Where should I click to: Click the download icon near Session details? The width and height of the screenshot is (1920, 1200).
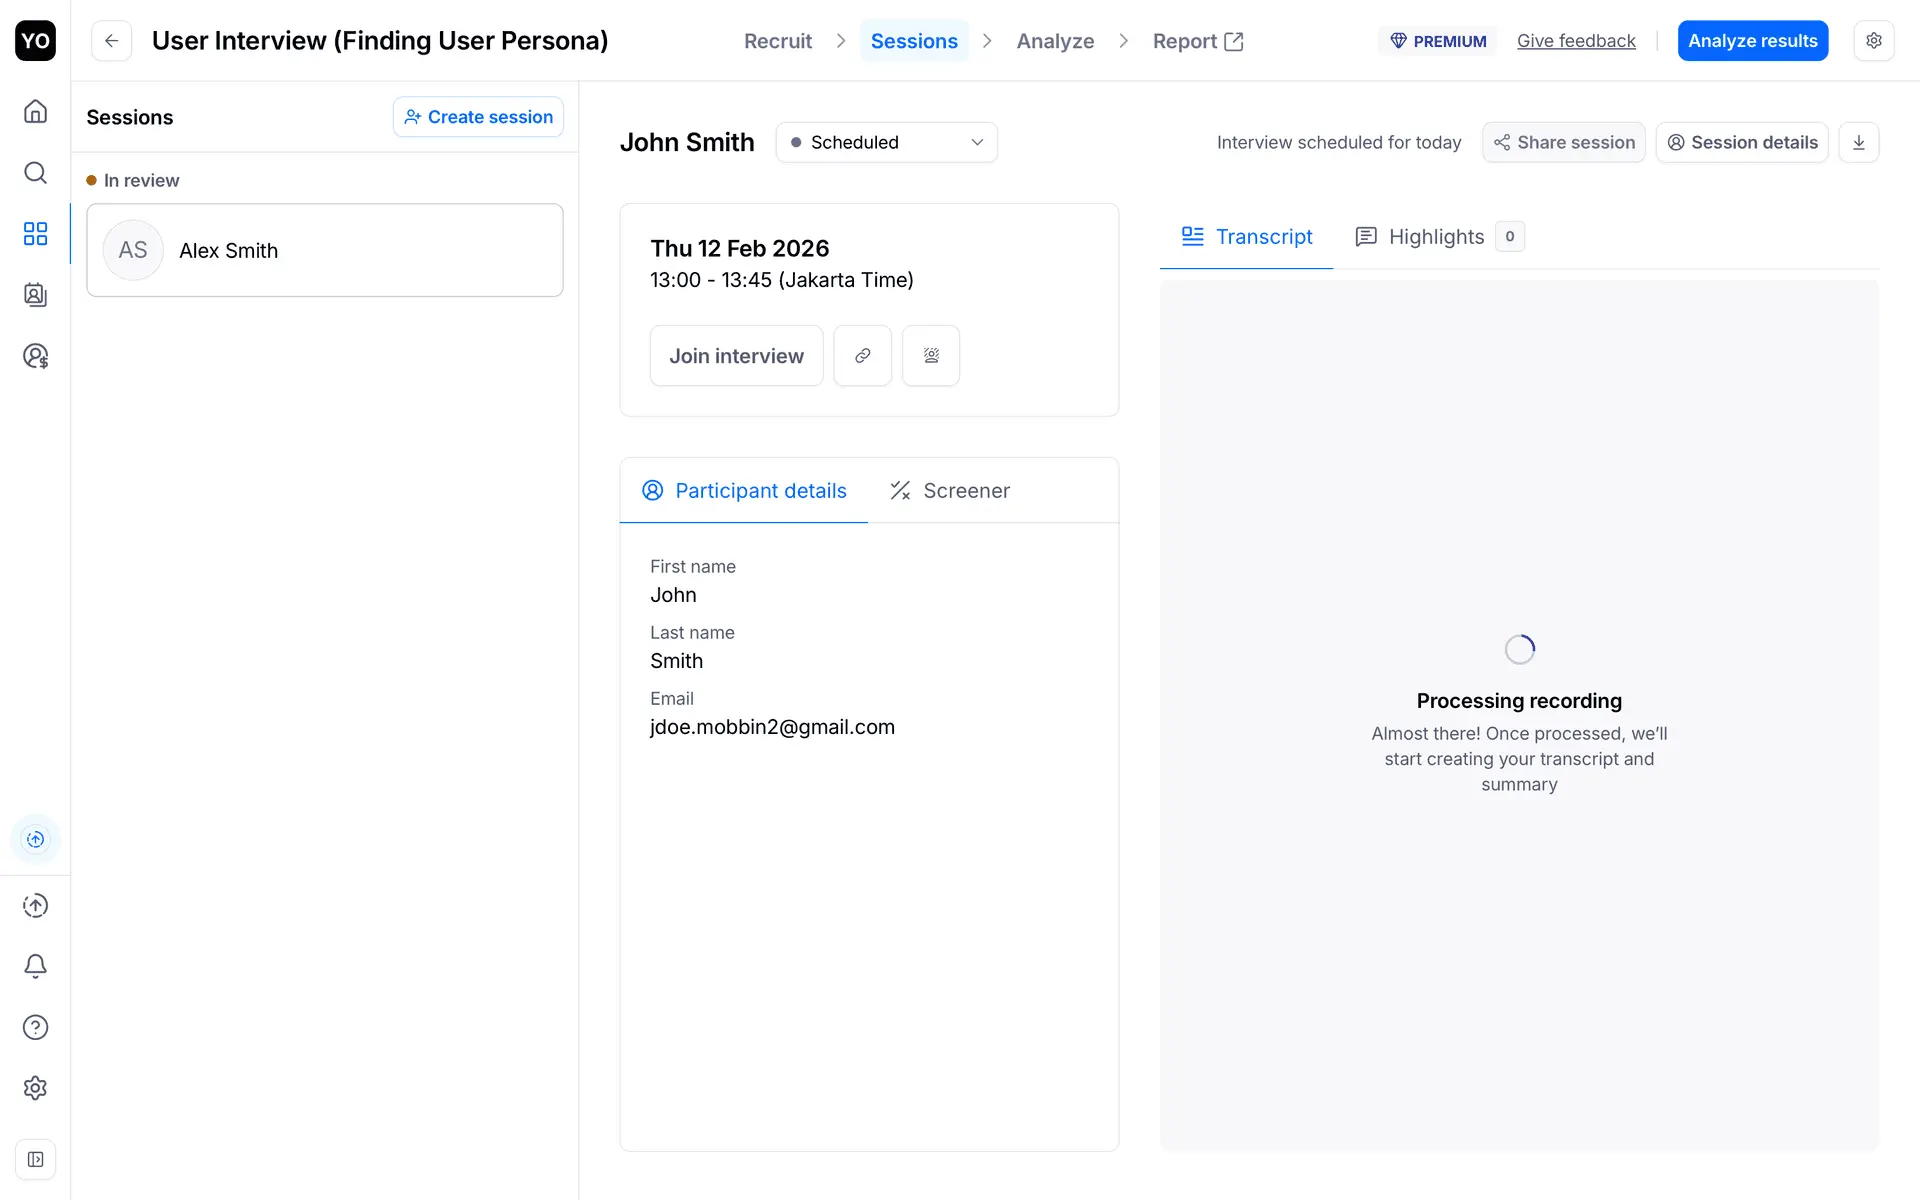point(1859,142)
